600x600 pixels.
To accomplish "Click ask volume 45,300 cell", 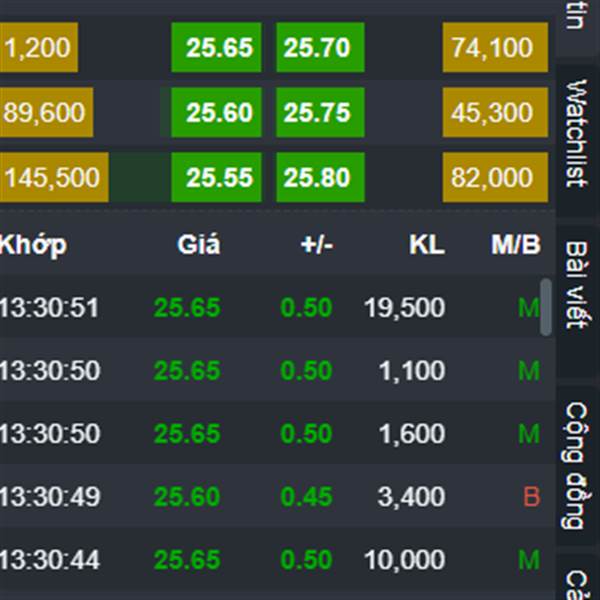I will [x=495, y=112].
